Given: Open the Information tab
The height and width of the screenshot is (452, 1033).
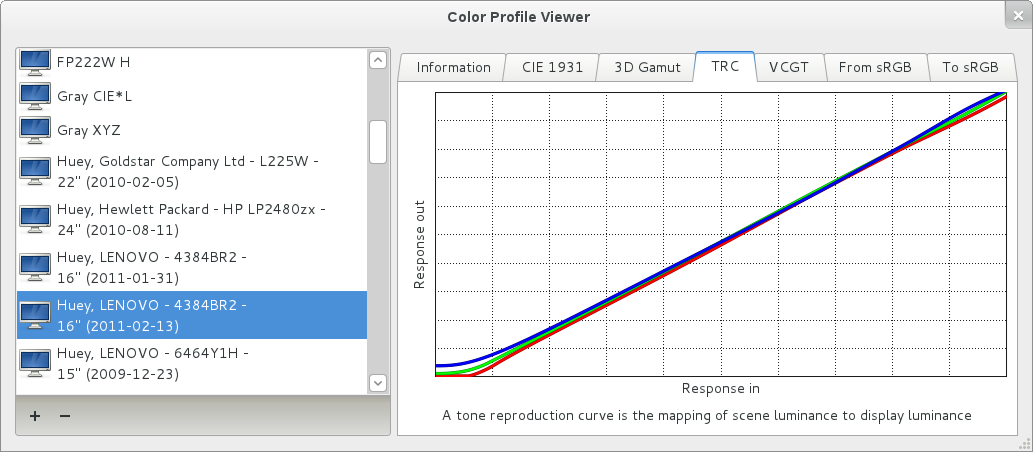Looking at the screenshot, I should 453,68.
